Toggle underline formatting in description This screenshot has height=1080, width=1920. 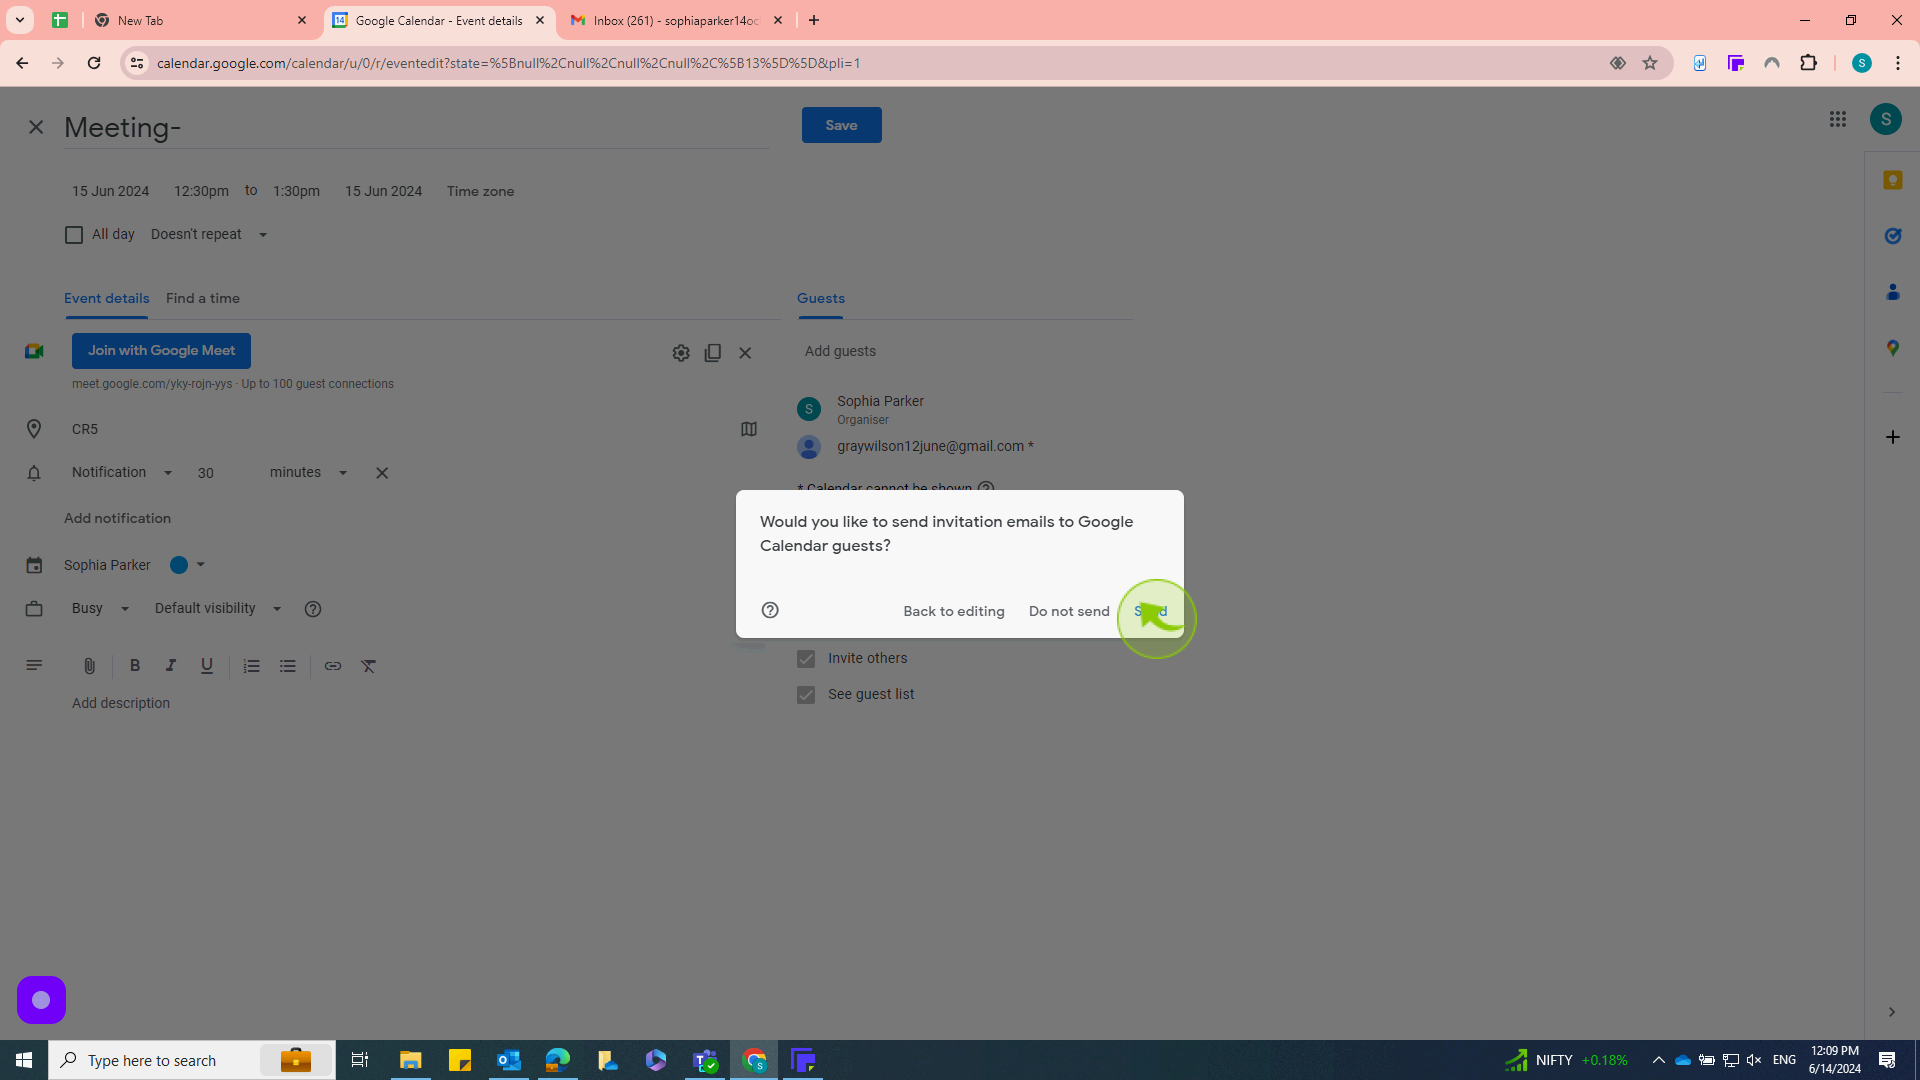(207, 666)
